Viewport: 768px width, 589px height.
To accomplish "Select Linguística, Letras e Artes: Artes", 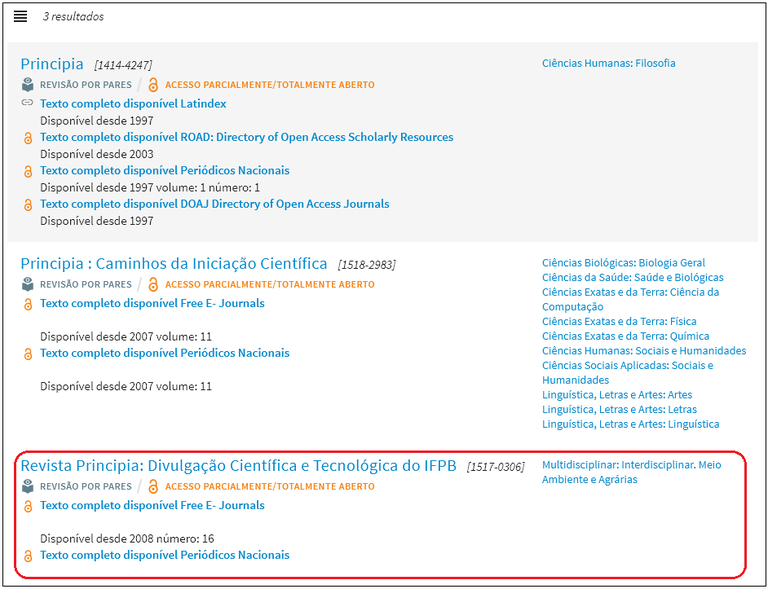I will (617, 395).
